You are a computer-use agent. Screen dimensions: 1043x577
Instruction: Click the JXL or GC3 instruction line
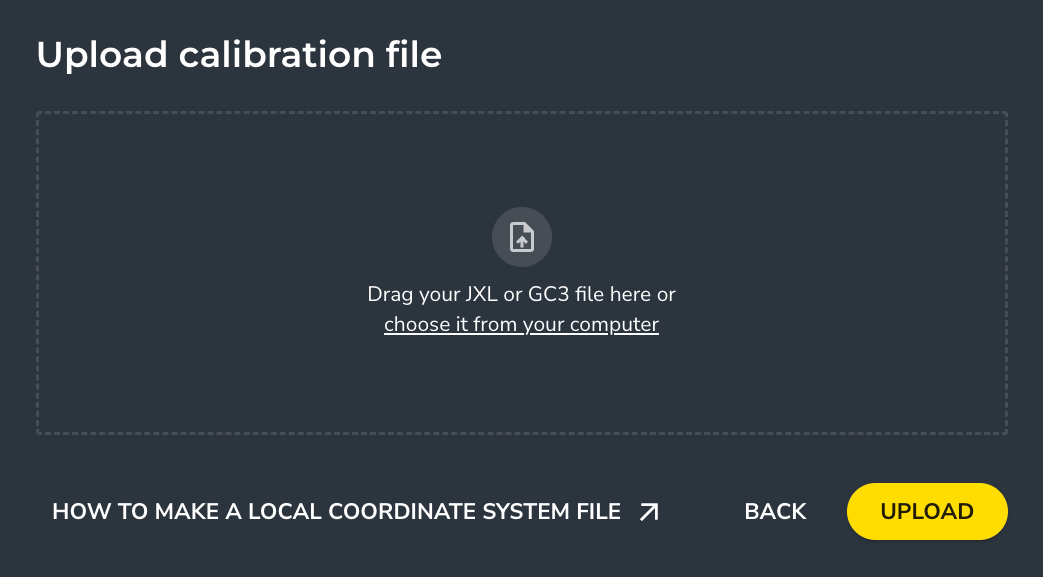[x=521, y=294]
